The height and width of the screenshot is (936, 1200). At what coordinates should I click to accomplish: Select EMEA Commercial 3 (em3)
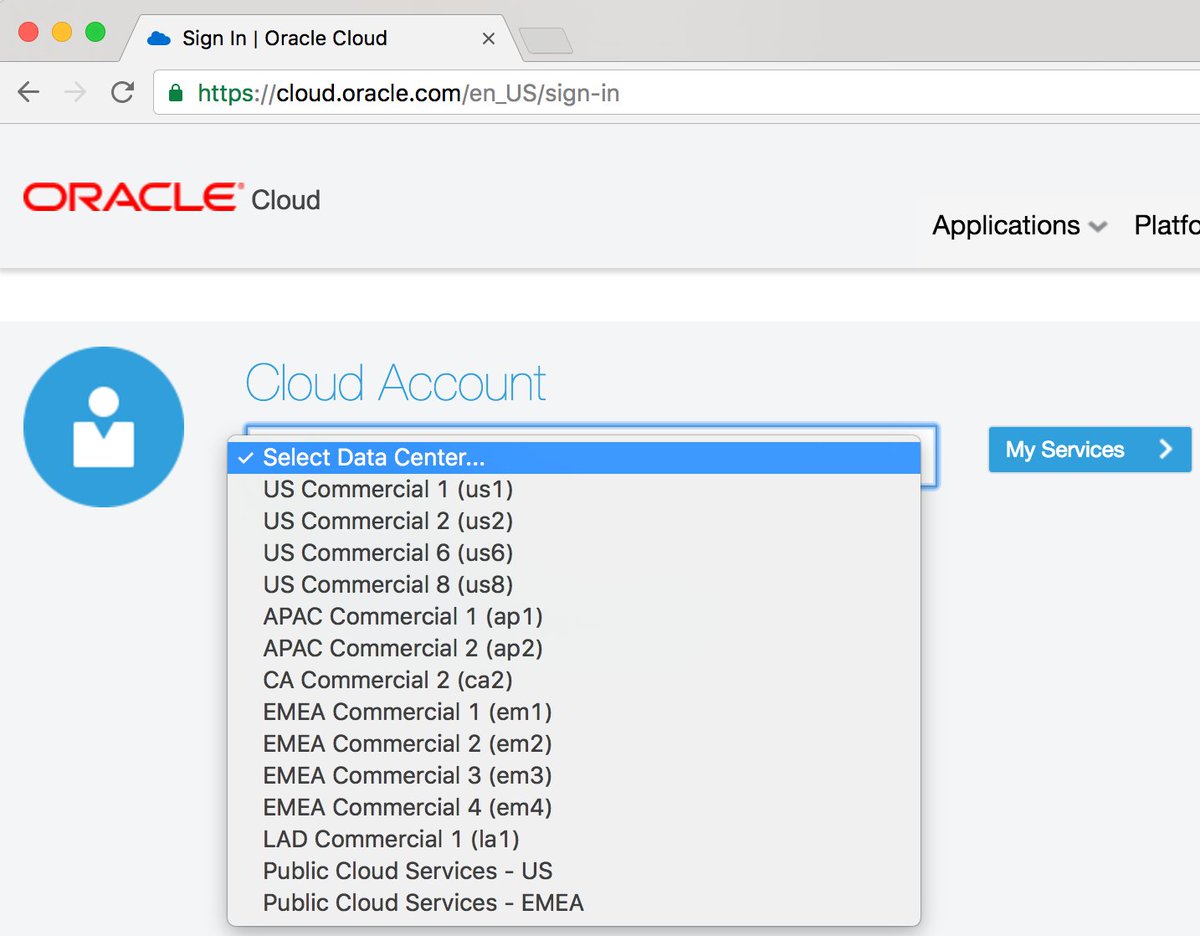tap(574, 776)
